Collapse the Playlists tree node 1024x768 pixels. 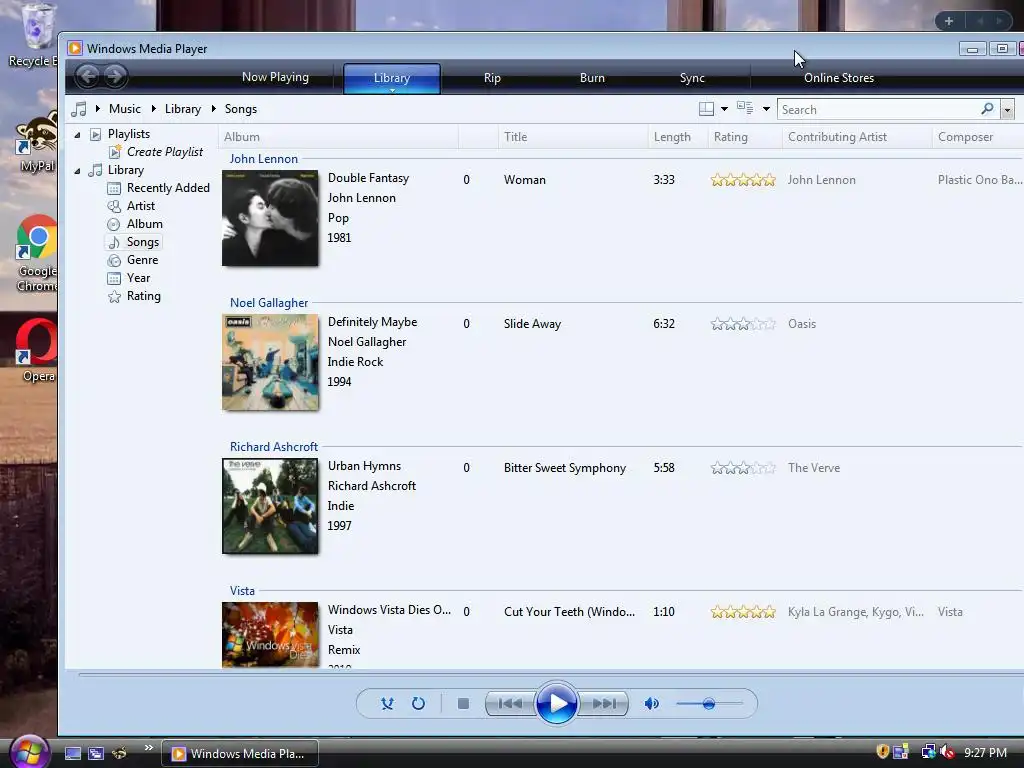77,135
